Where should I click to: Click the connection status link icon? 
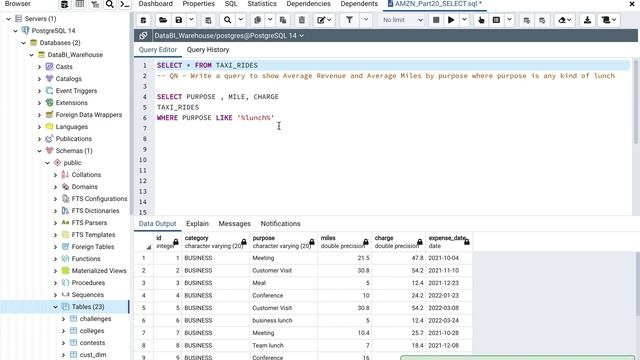point(143,36)
